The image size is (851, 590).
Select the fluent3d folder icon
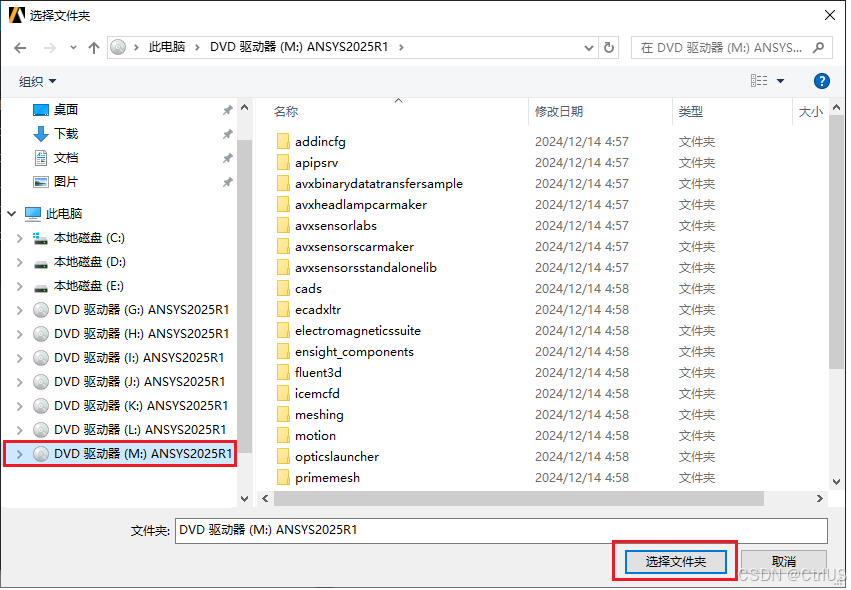[283, 373]
